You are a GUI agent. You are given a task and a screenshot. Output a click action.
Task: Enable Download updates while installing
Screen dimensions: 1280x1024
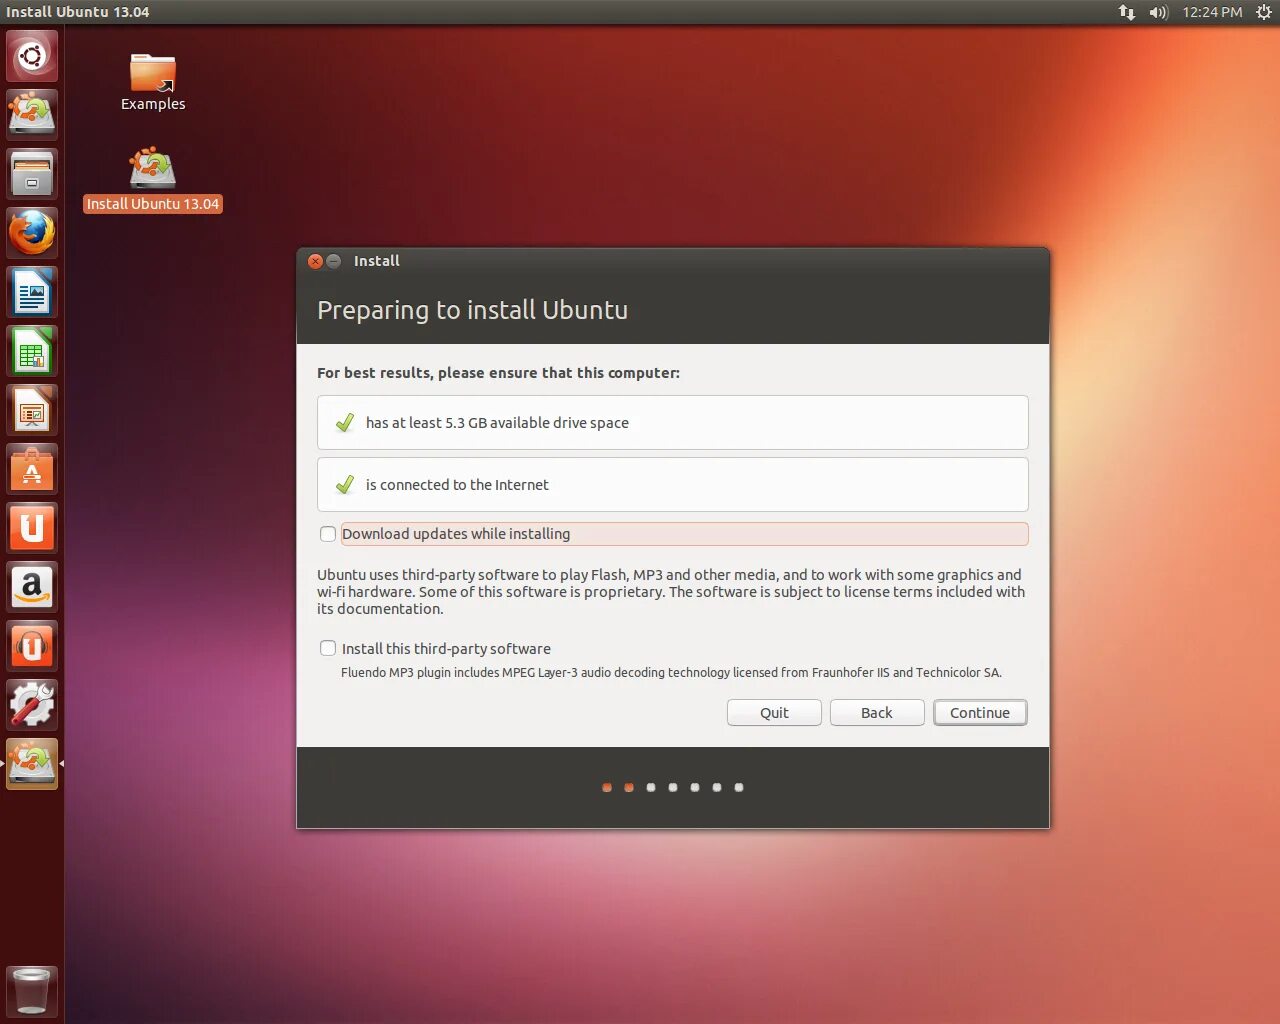point(328,534)
